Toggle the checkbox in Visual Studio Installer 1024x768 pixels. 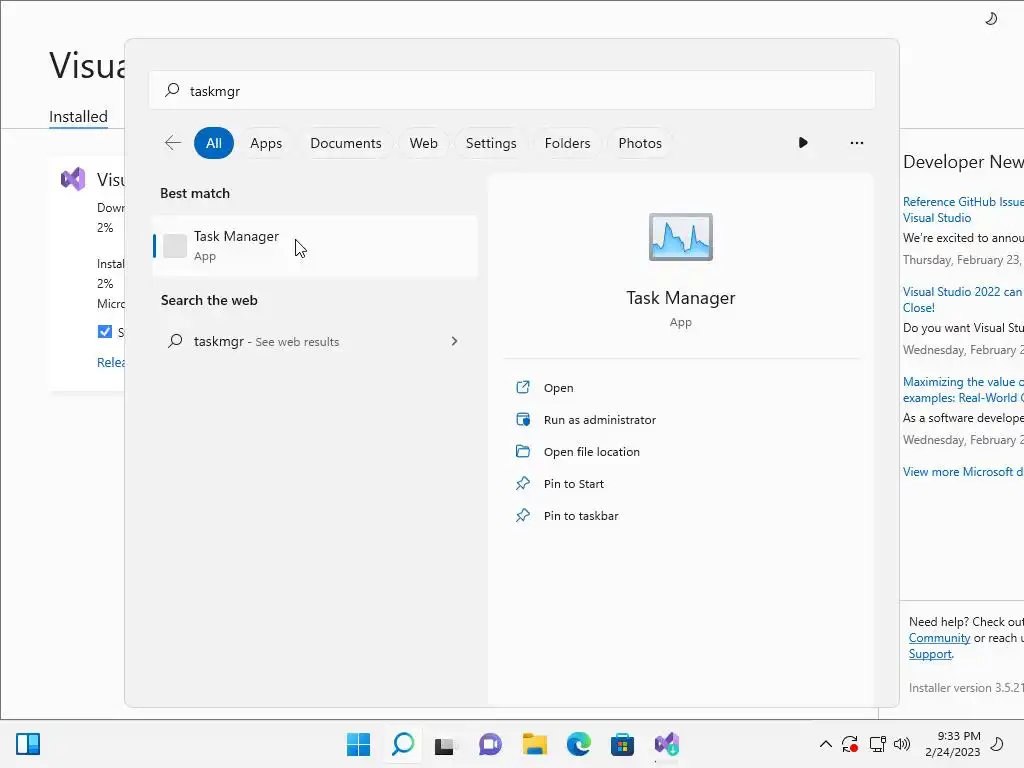pos(104,332)
